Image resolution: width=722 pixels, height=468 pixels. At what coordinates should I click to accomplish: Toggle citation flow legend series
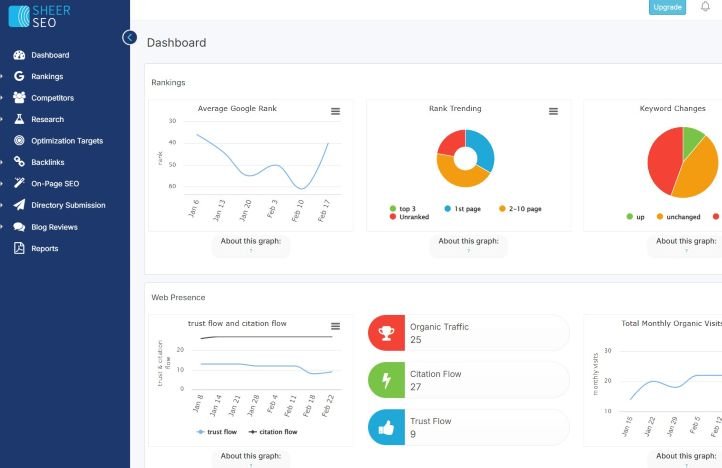[x=273, y=432]
